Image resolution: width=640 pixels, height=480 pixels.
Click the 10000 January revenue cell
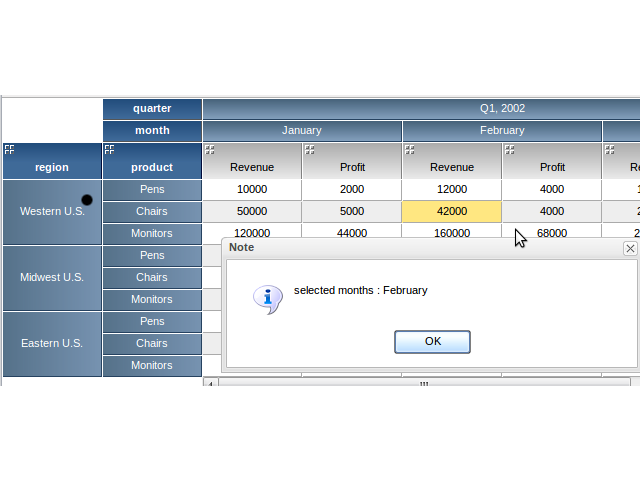(251, 190)
